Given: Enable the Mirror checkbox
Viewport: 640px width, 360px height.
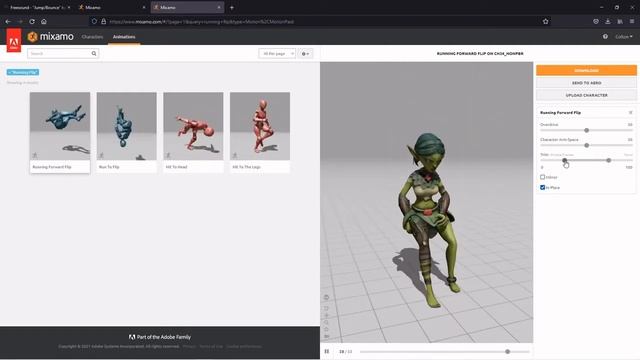Looking at the screenshot, I should point(542,177).
